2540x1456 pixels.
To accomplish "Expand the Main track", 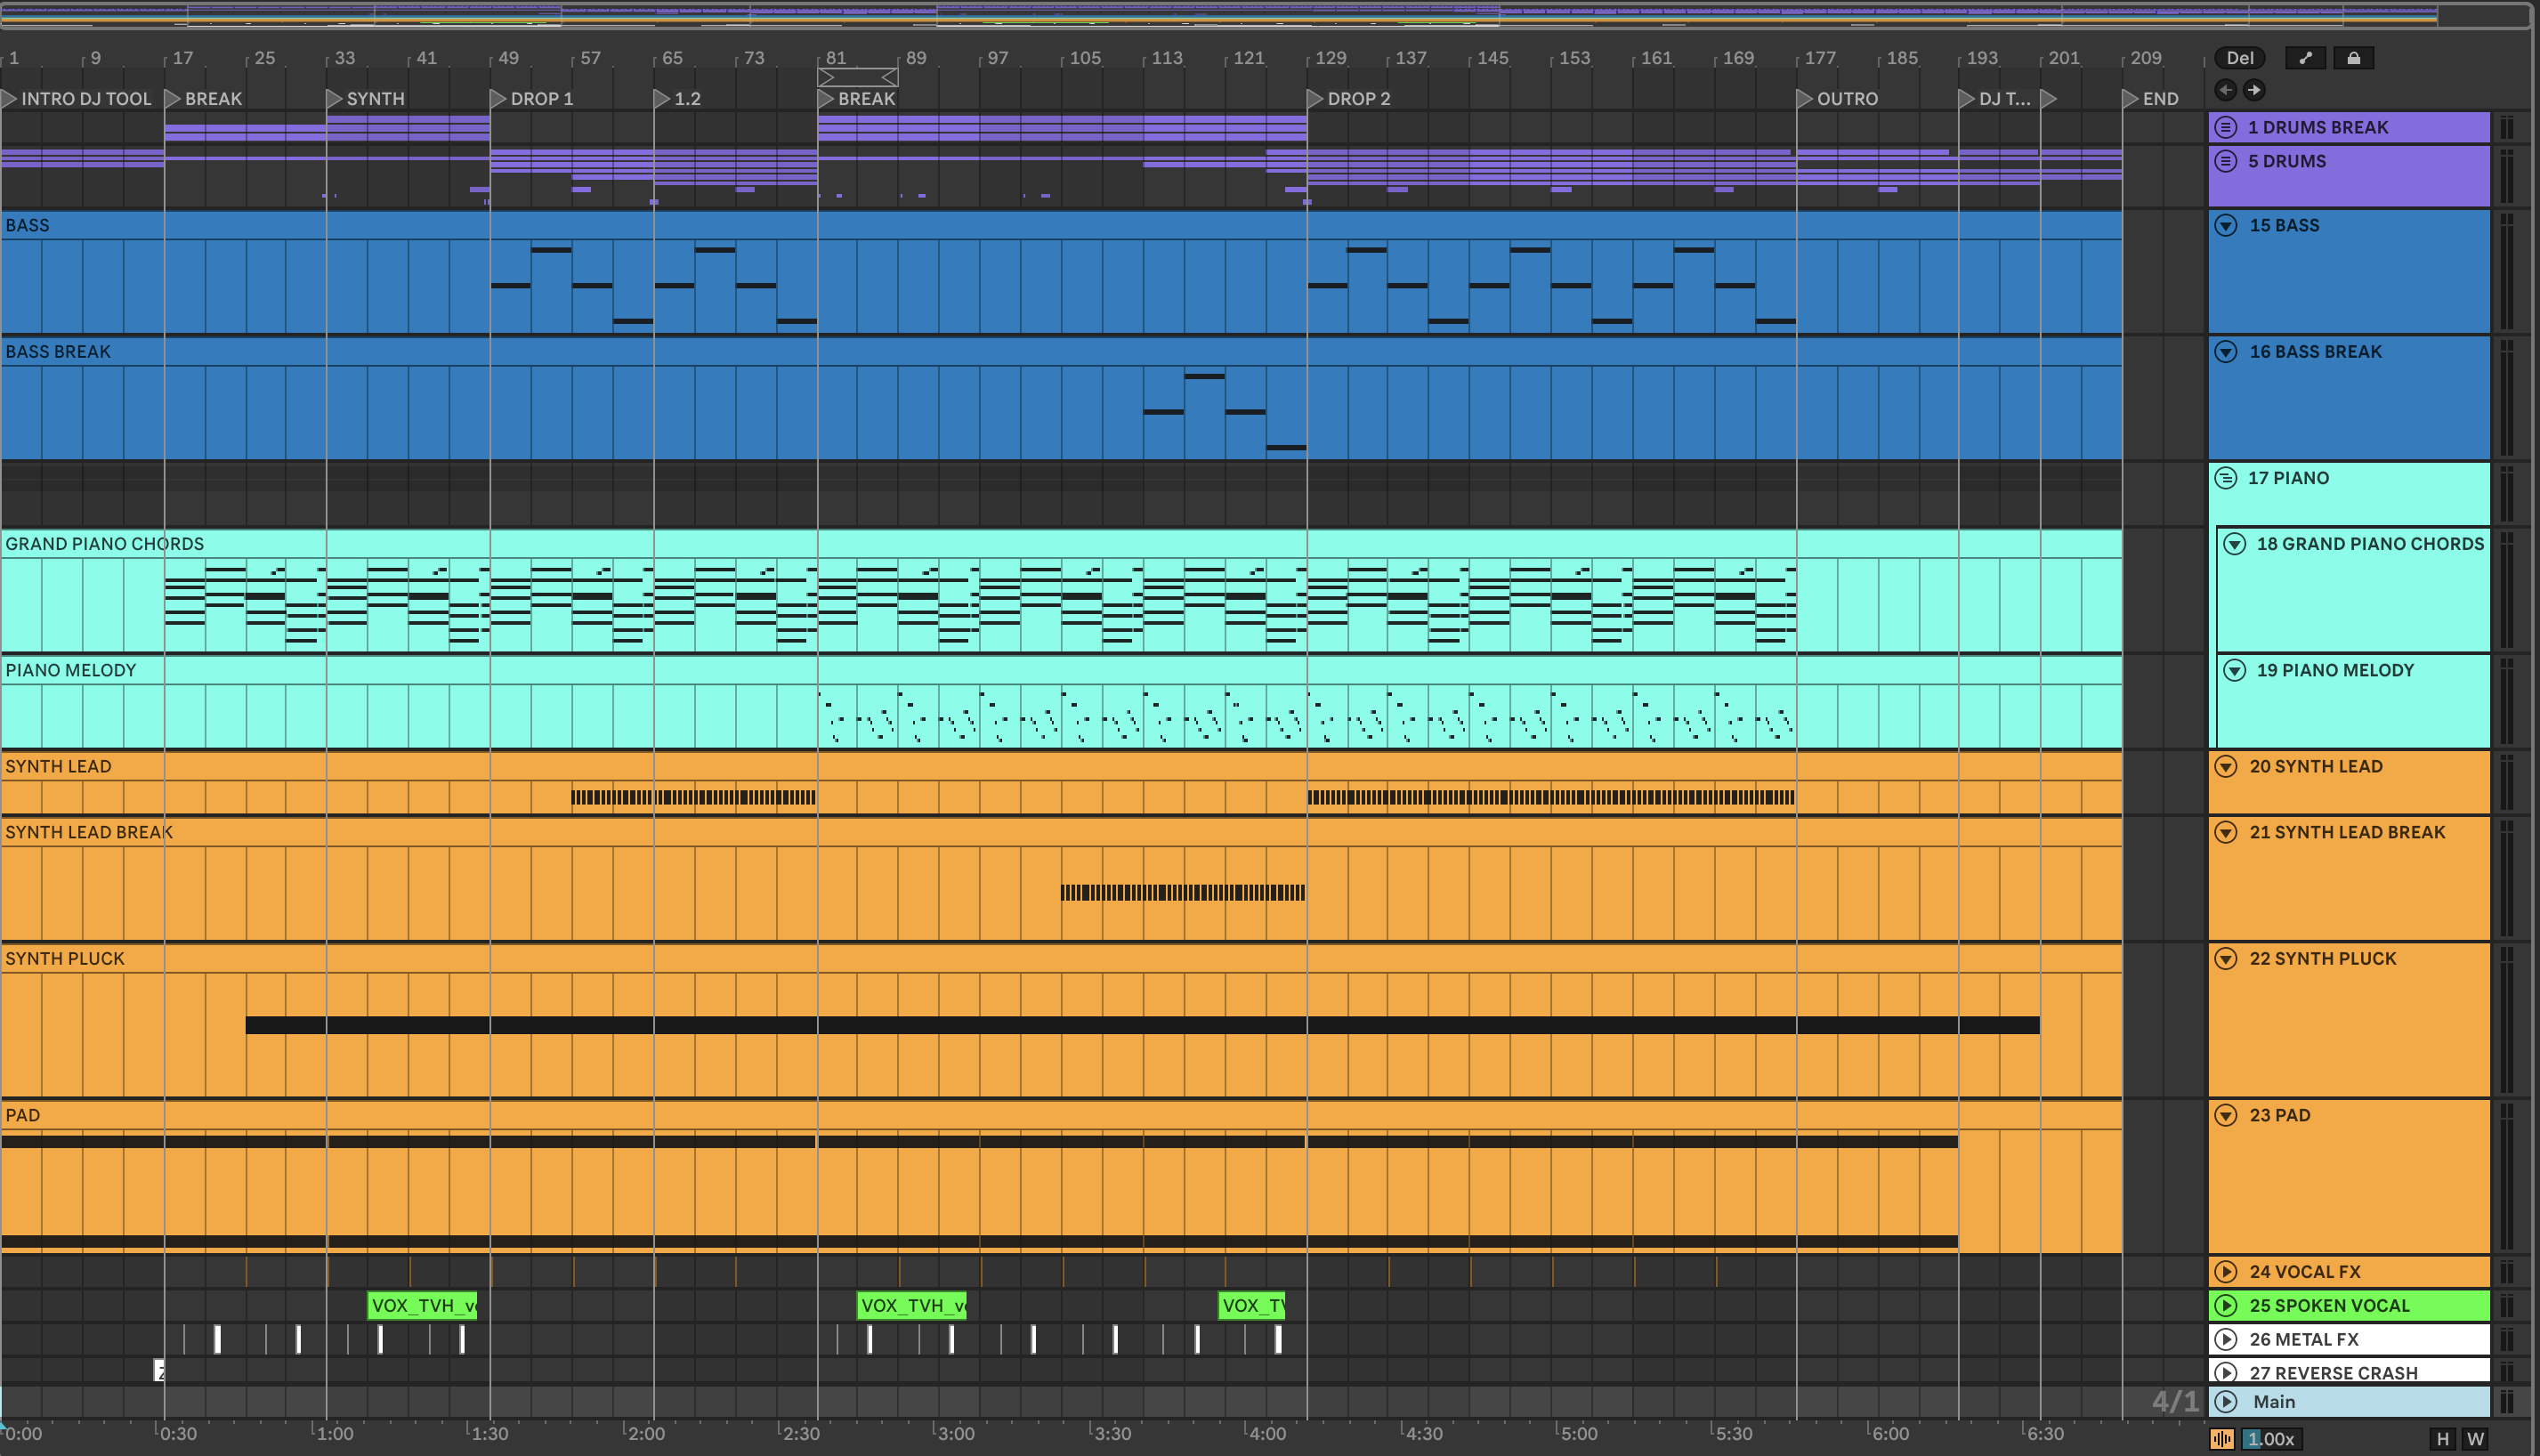I will [2225, 1401].
